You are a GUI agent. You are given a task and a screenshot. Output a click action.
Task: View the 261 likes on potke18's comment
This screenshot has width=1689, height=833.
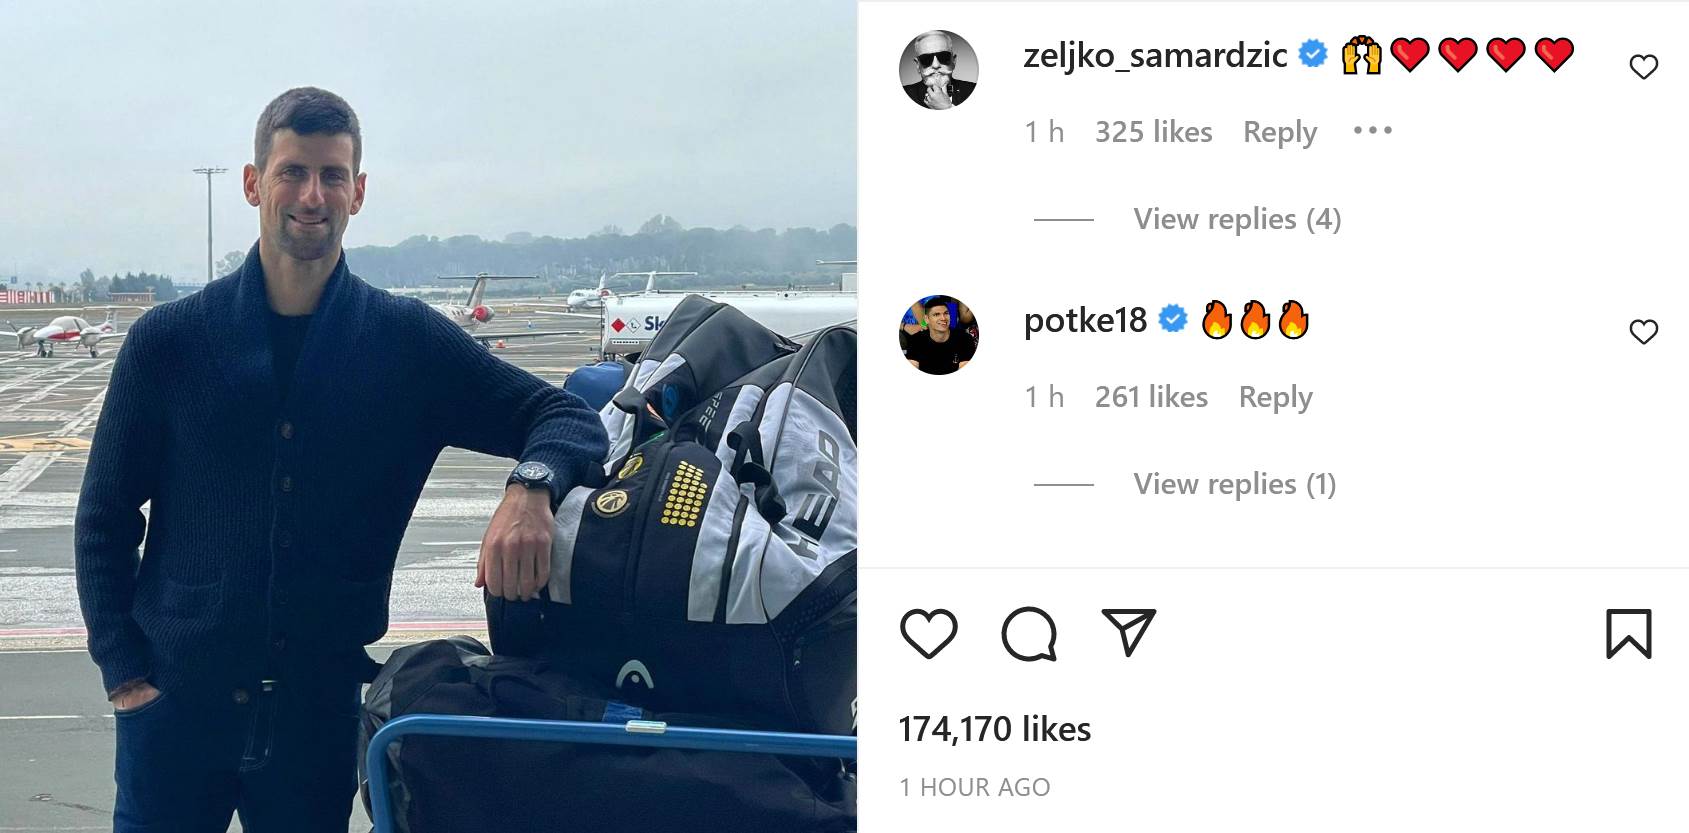click(1151, 397)
